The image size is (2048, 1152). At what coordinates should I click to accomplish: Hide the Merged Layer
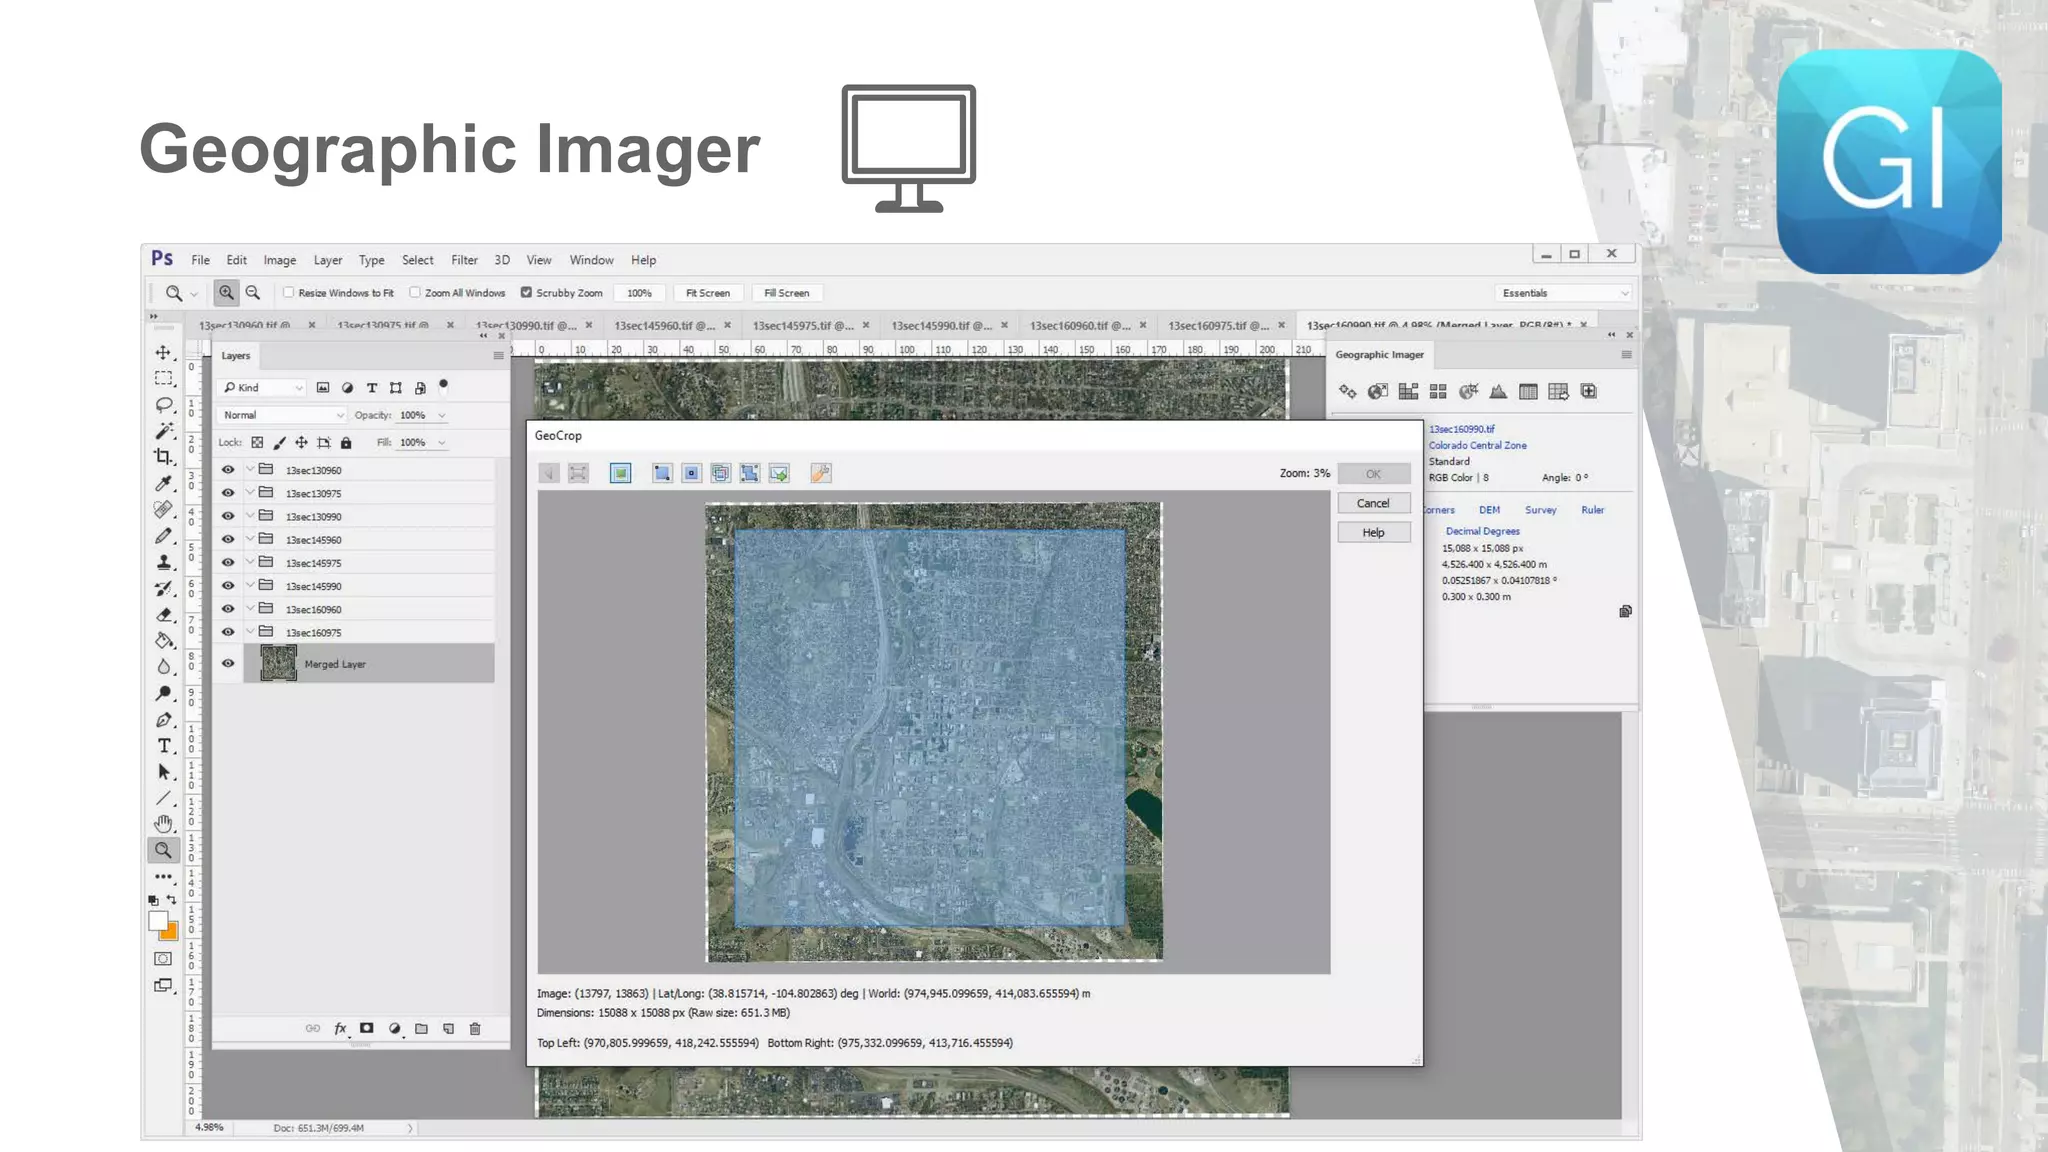click(228, 663)
